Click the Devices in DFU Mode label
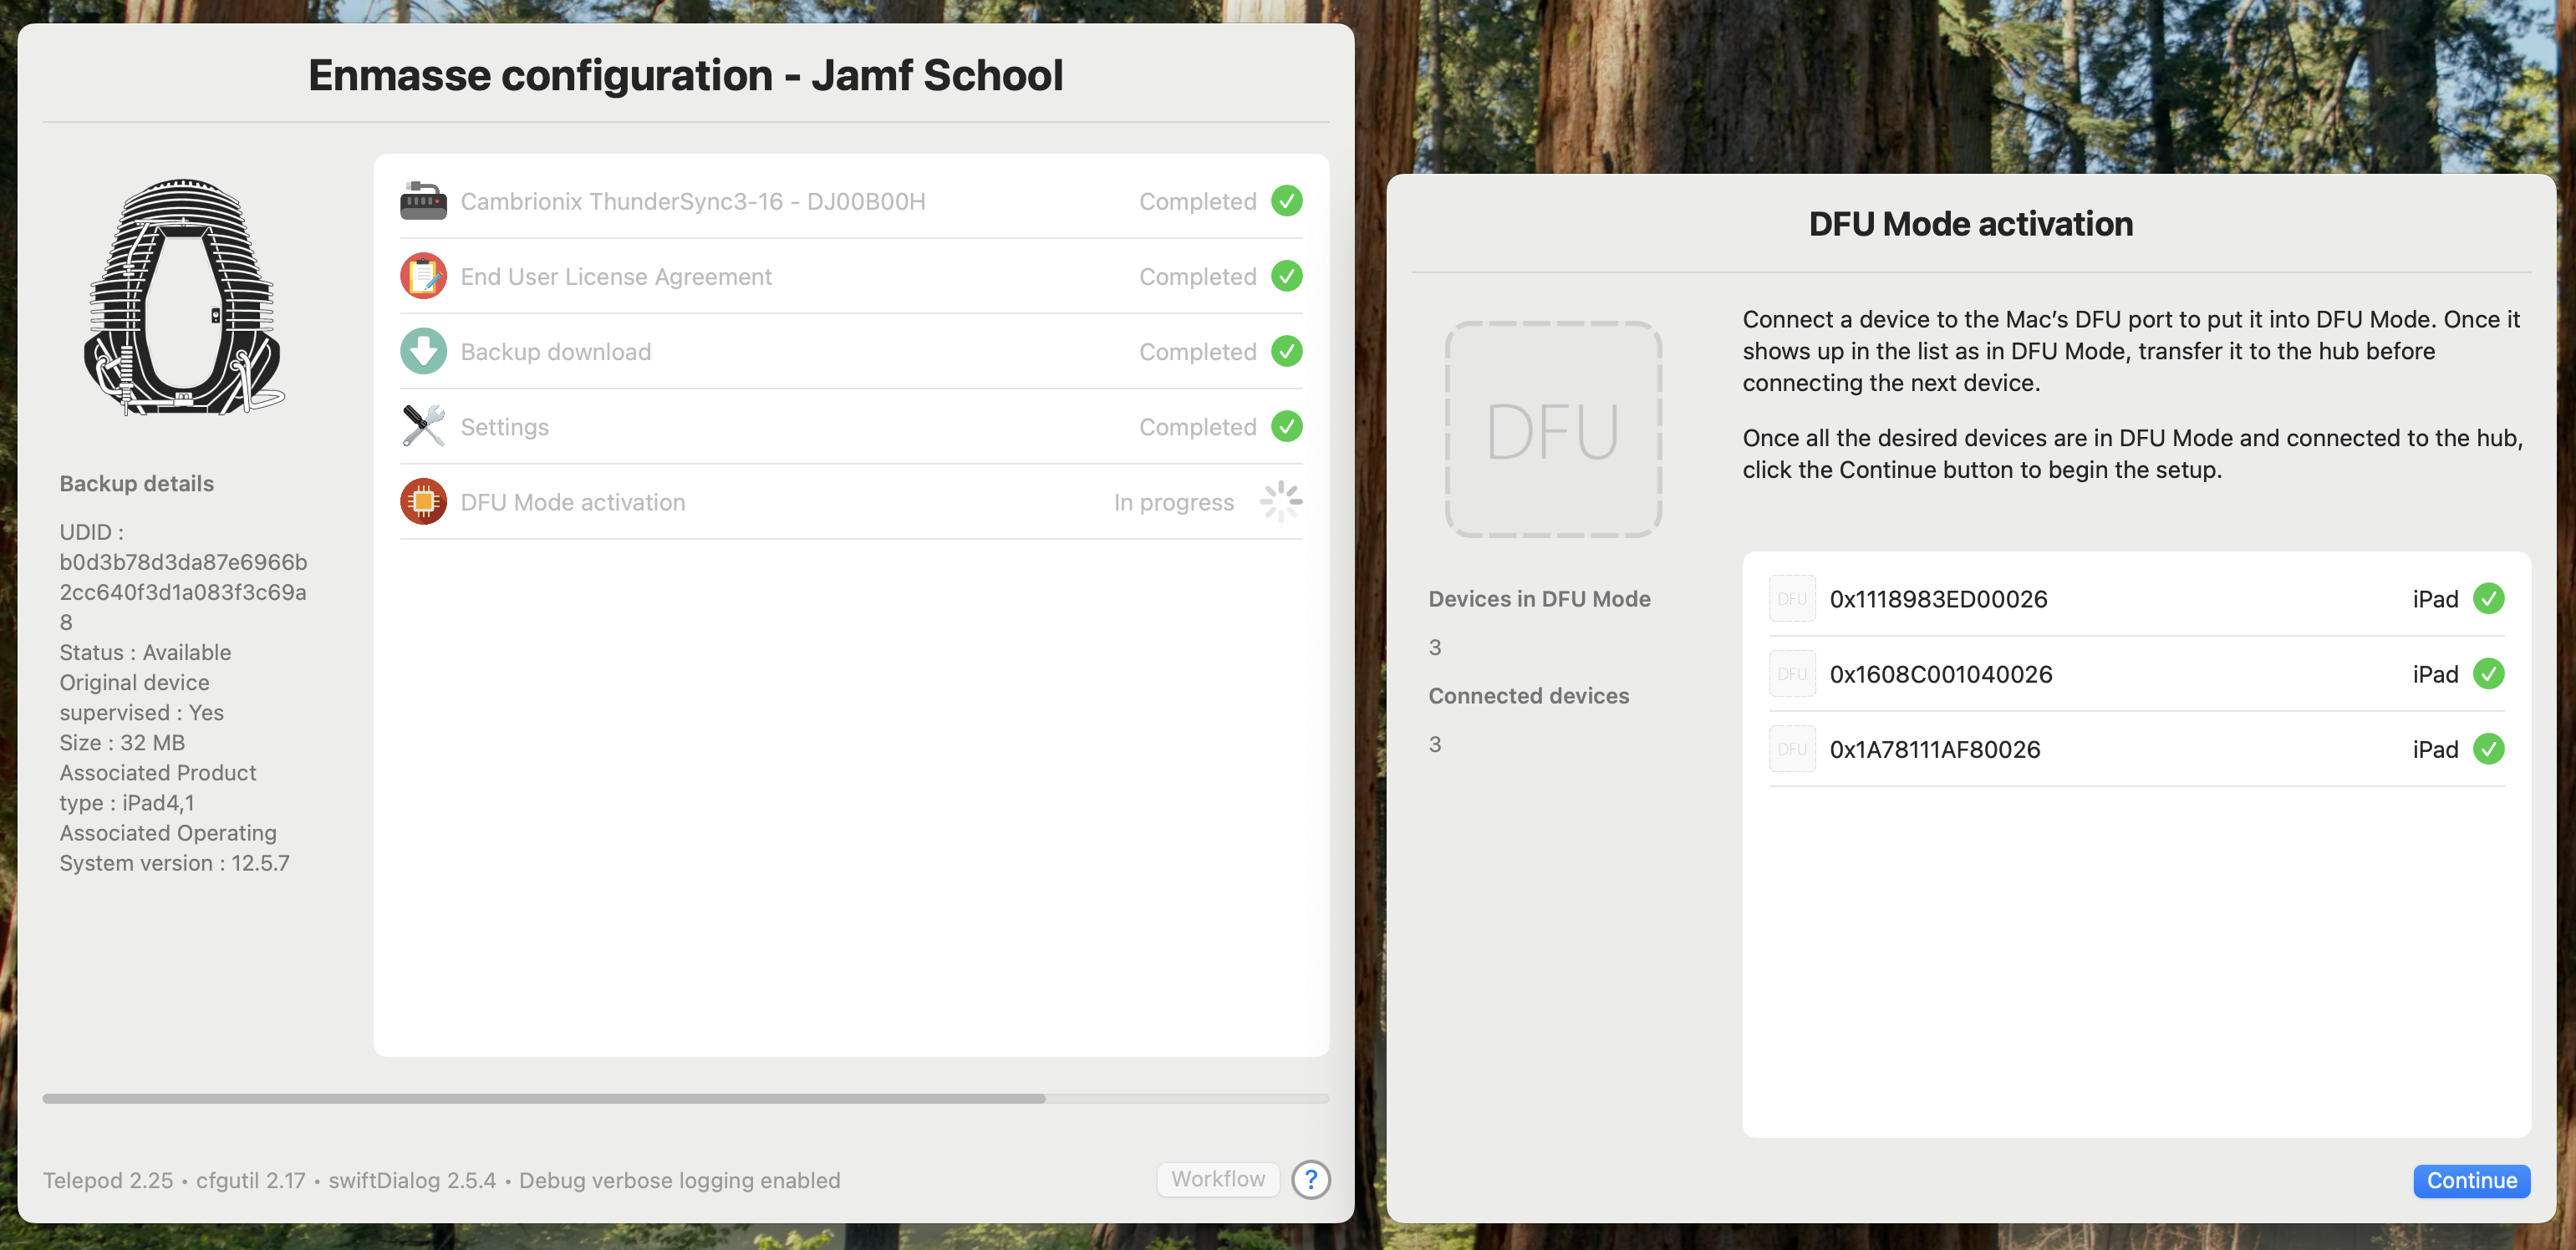The image size is (2576, 1250). point(1539,598)
